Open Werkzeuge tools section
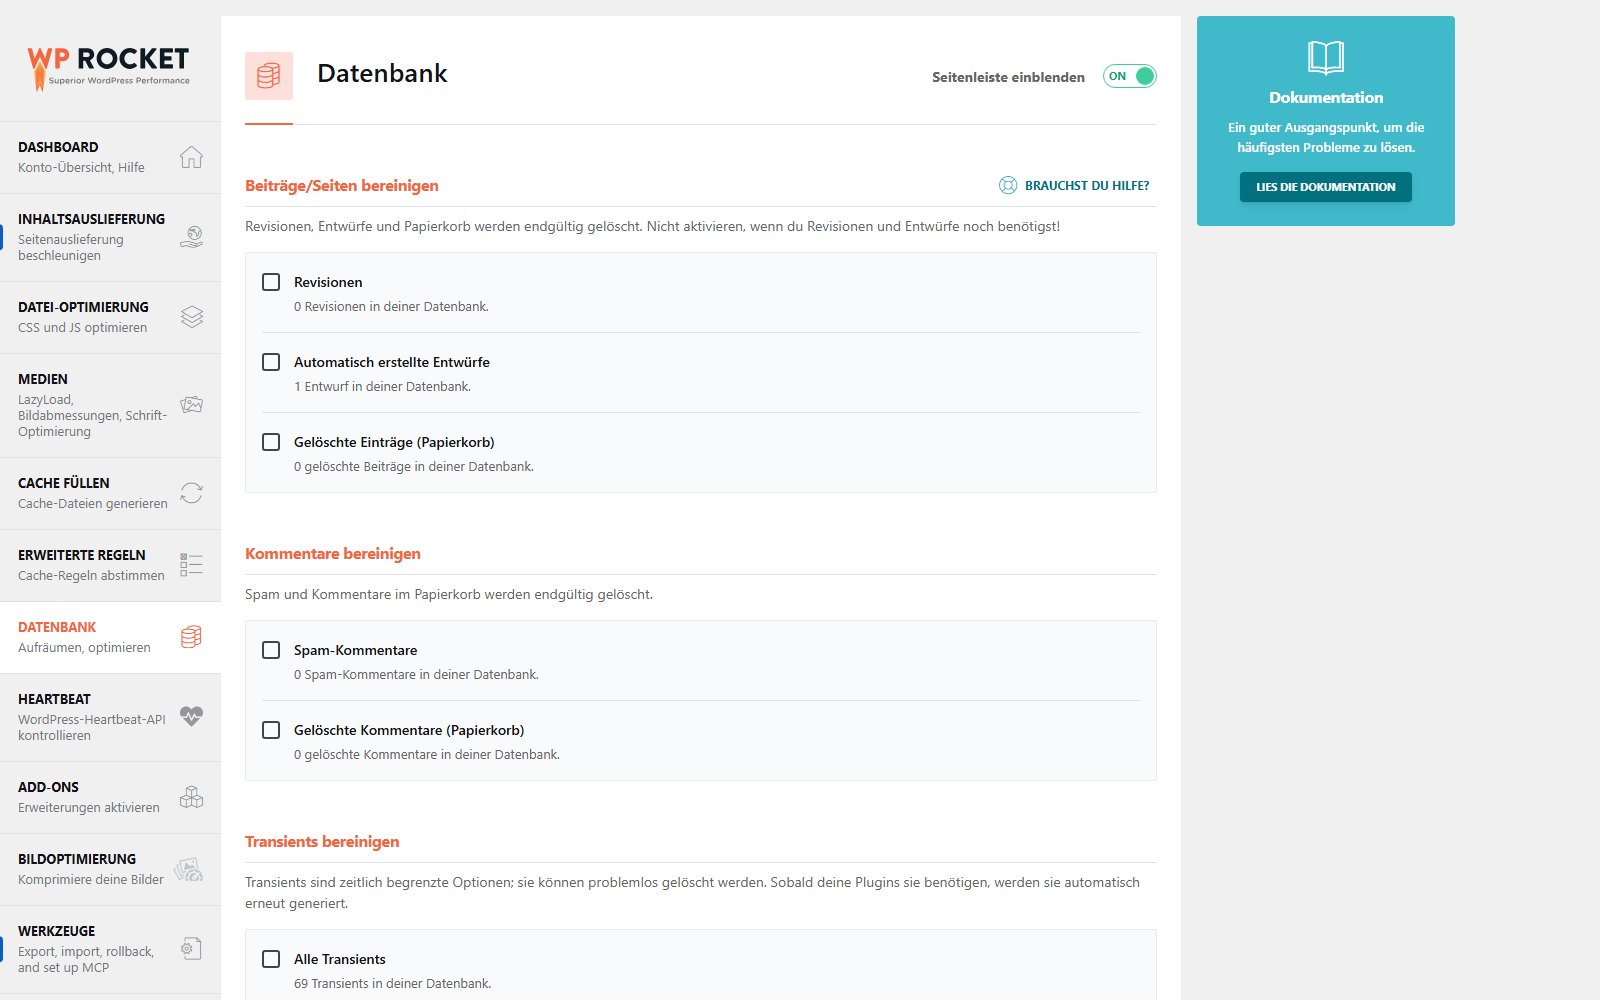Screen dimensions: 1600x1000 click(110, 949)
